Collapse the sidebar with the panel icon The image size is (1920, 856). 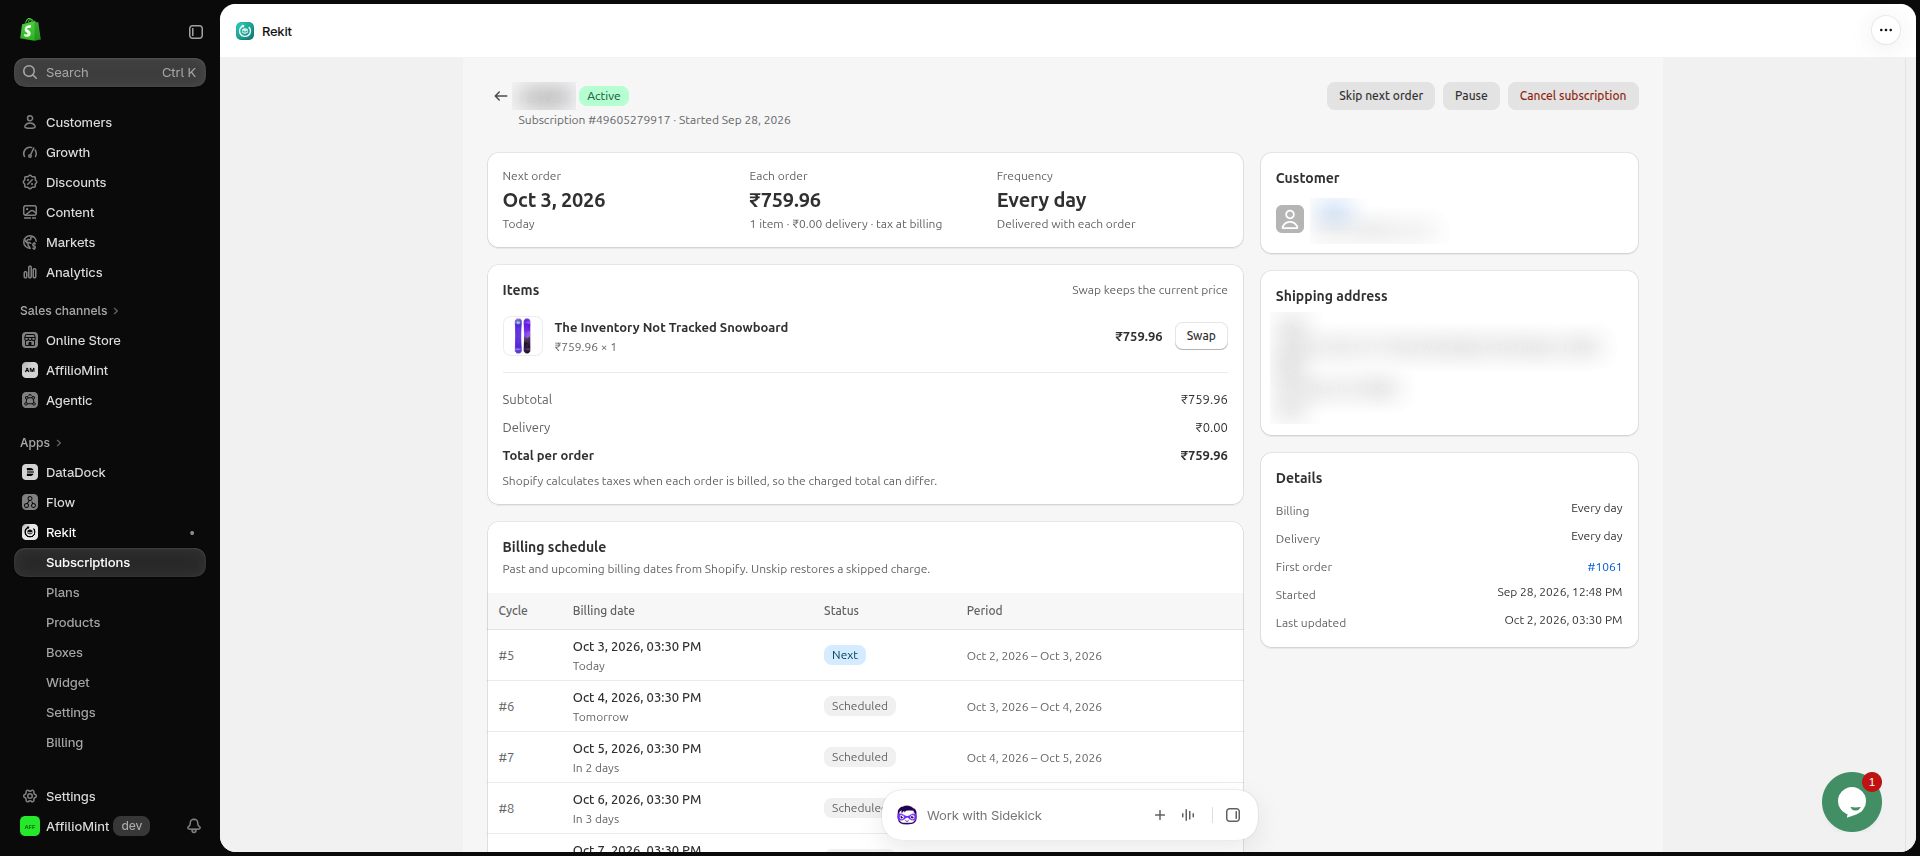(x=196, y=32)
